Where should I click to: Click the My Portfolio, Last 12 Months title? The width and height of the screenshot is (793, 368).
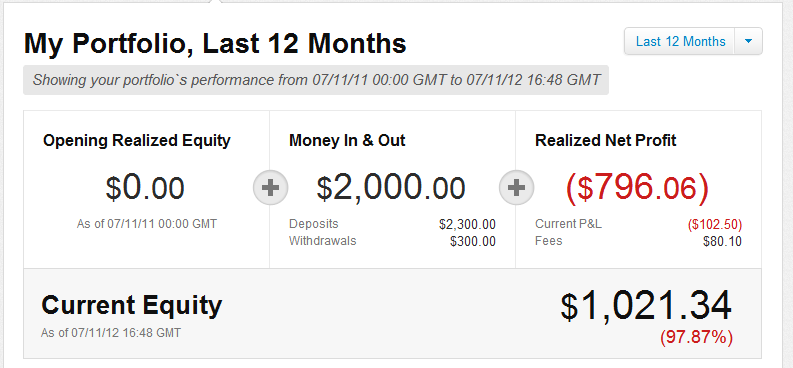pos(215,43)
